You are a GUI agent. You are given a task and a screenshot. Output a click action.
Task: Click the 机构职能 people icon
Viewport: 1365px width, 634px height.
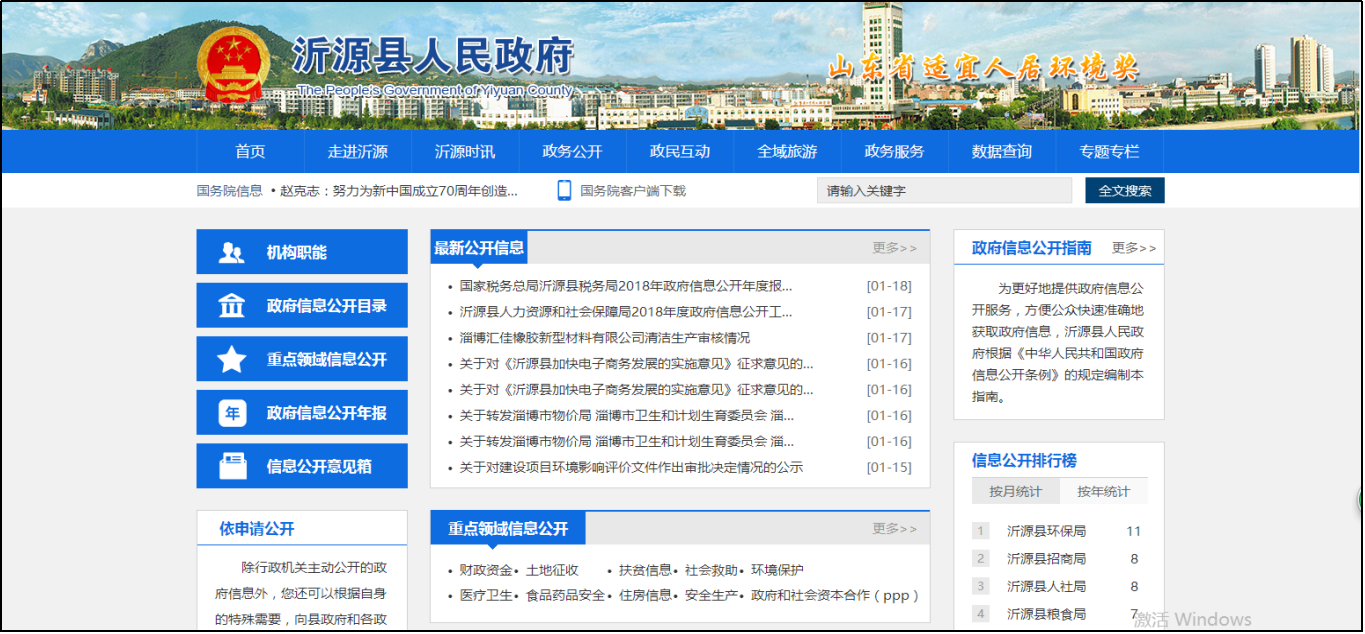232,253
